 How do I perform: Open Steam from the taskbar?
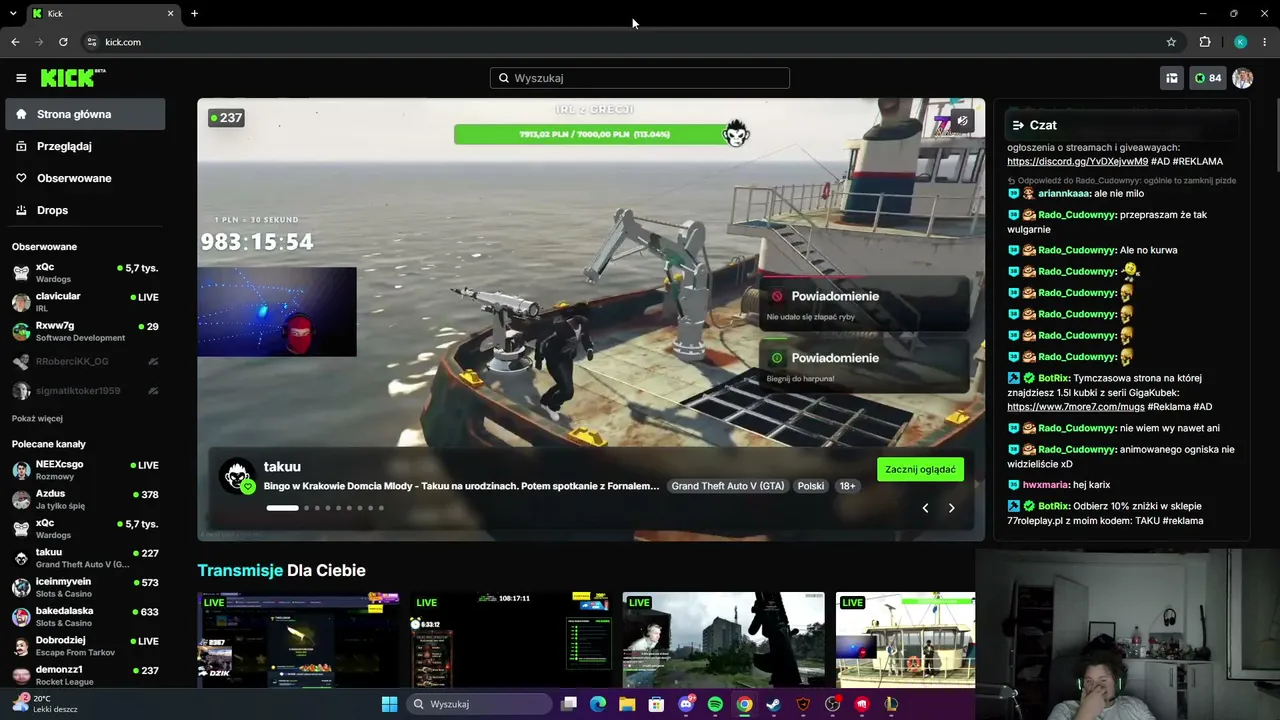coord(774,704)
